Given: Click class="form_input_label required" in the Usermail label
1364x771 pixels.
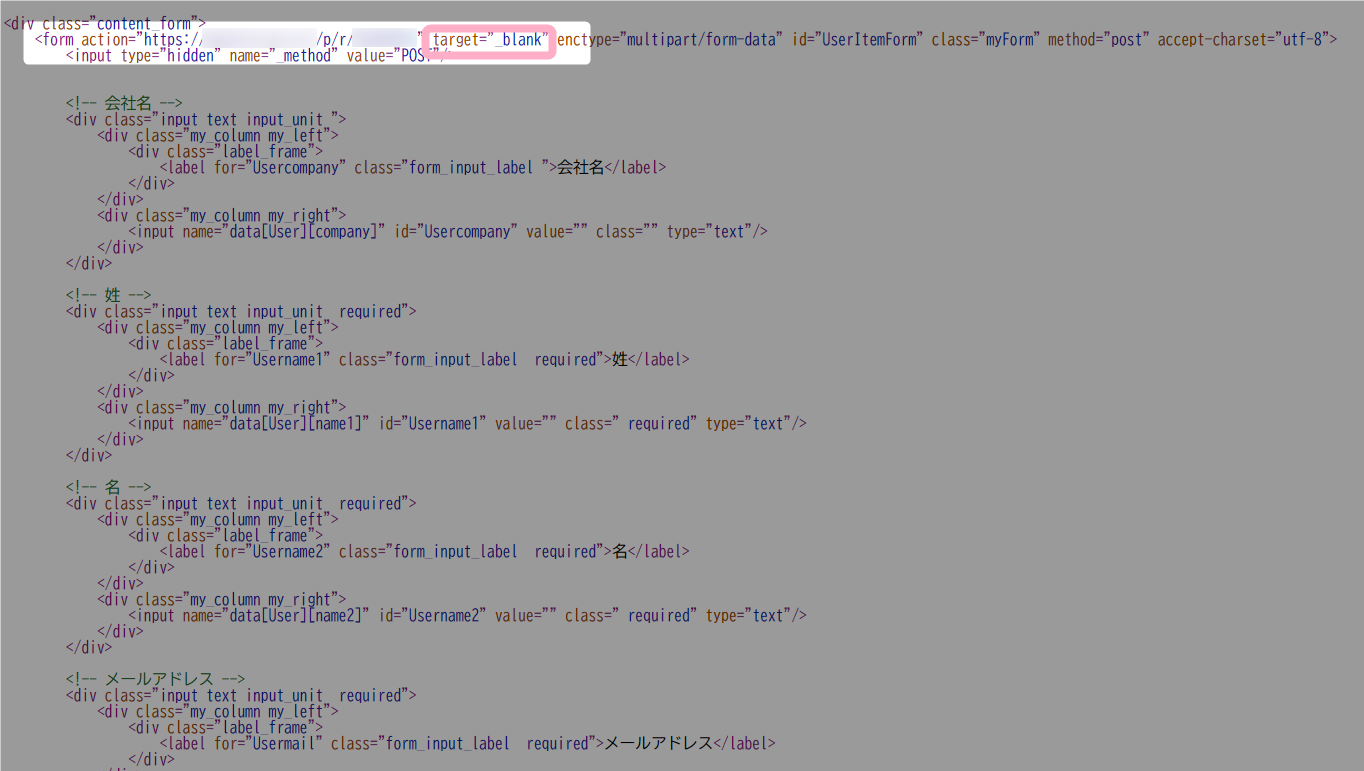Looking at the screenshot, I should click(463, 744).
